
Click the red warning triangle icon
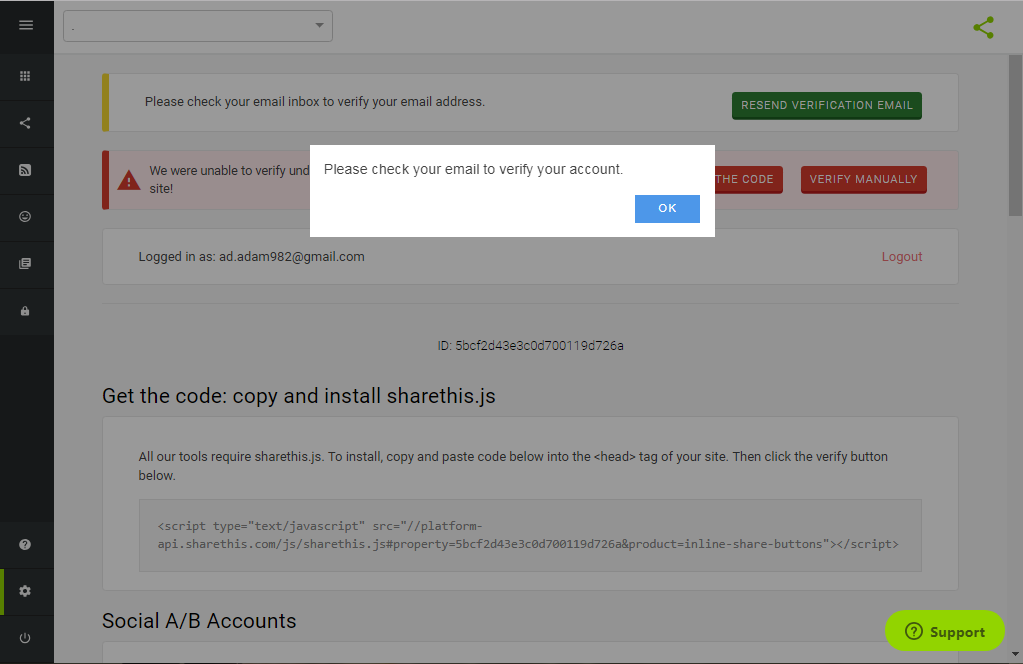tap(129, 179)
